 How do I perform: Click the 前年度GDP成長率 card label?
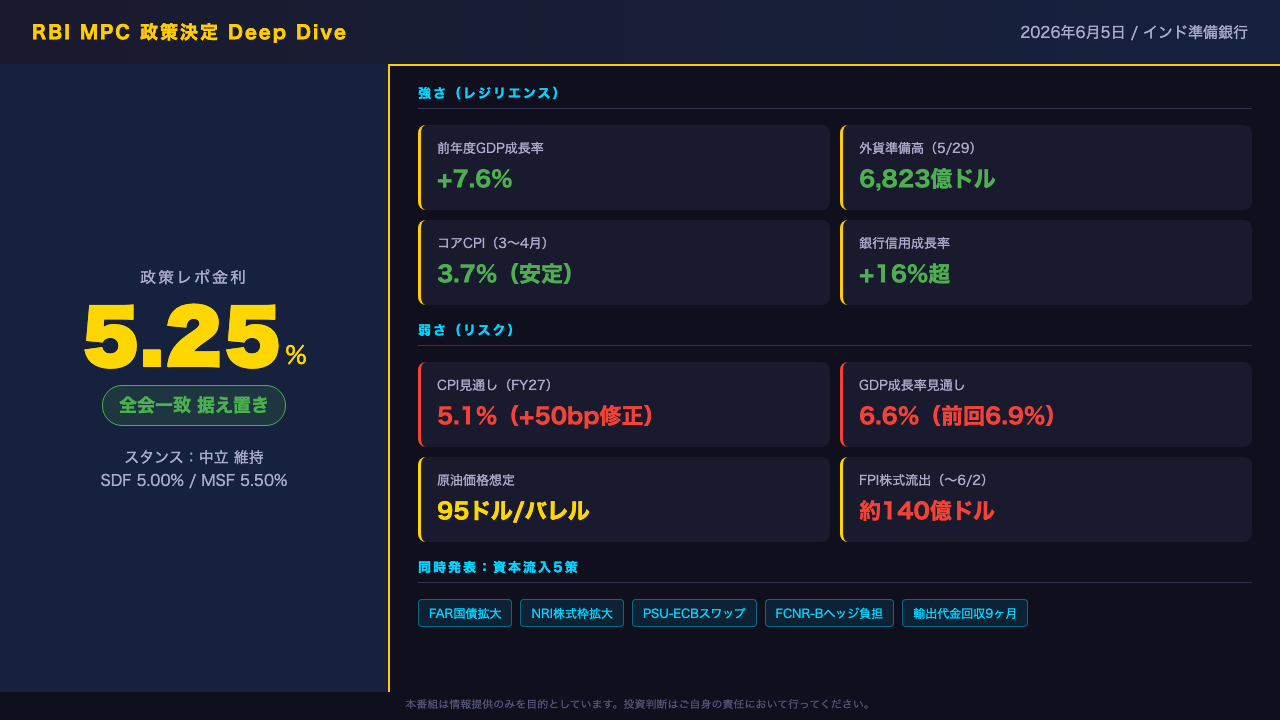(490, 148)
